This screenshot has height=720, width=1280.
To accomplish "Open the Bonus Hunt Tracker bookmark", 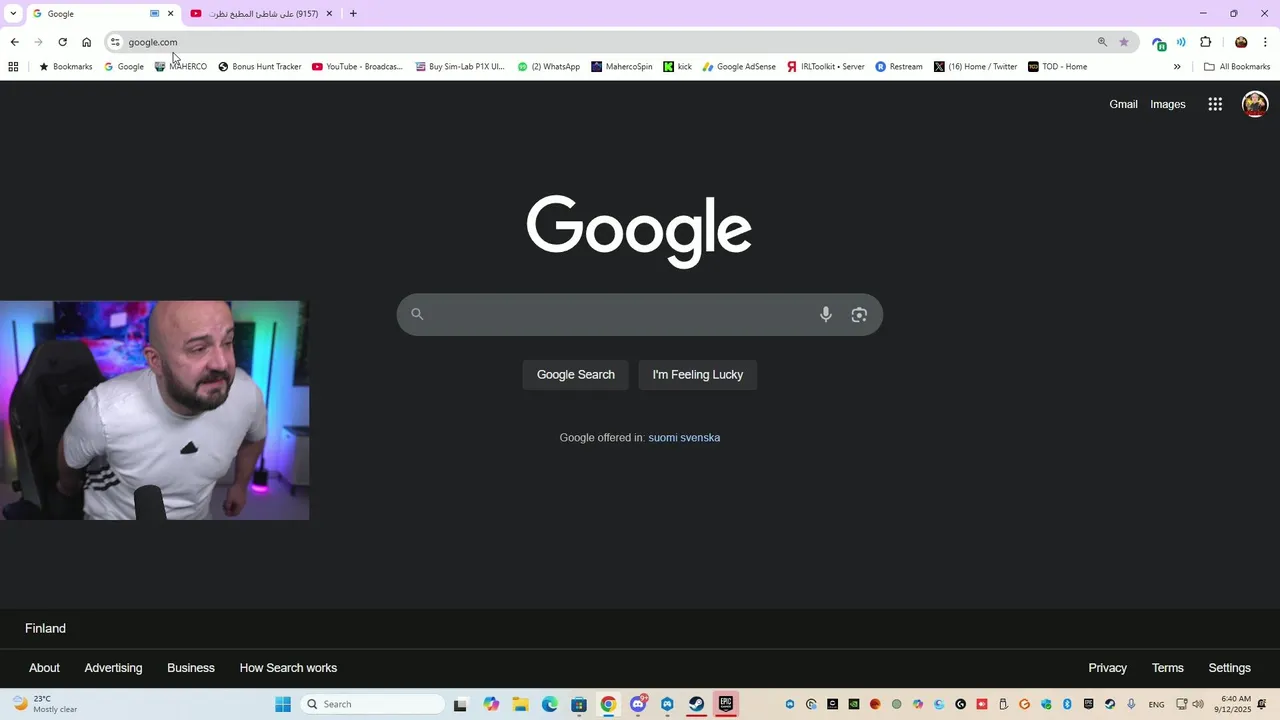I will pyautogui.click(x=260, y=67).
